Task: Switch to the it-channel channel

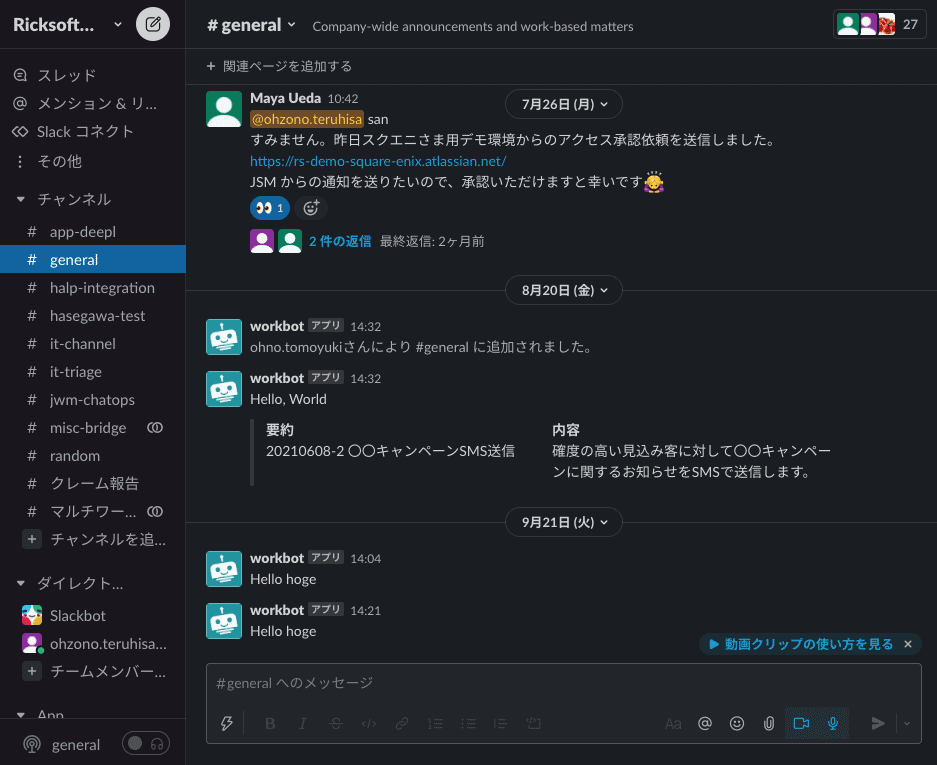Action: point(93,344)
